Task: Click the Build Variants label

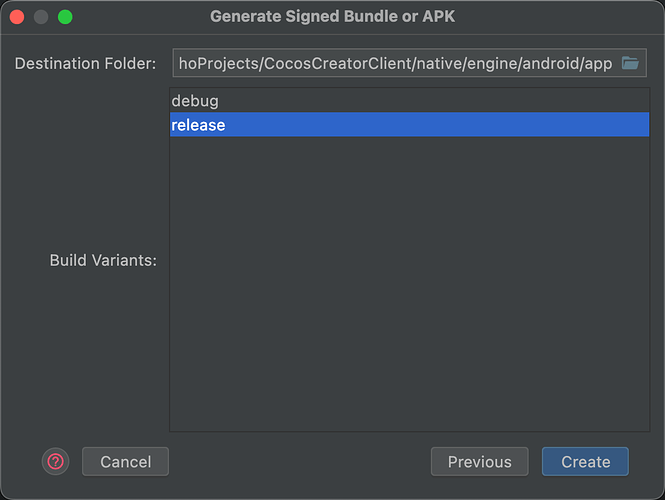Action: [103, 261]
